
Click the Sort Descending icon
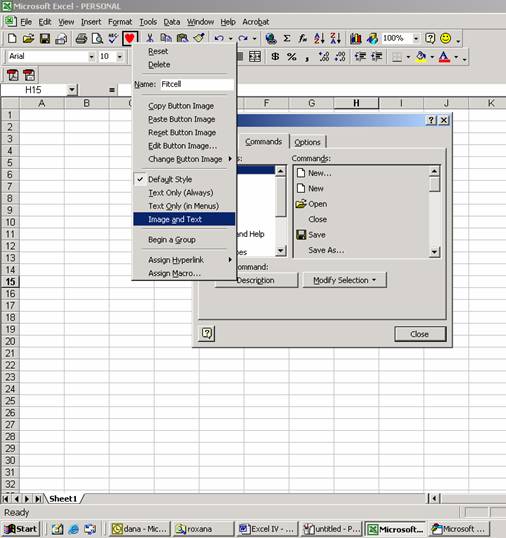pyautogui.click(x=336, y=38)
